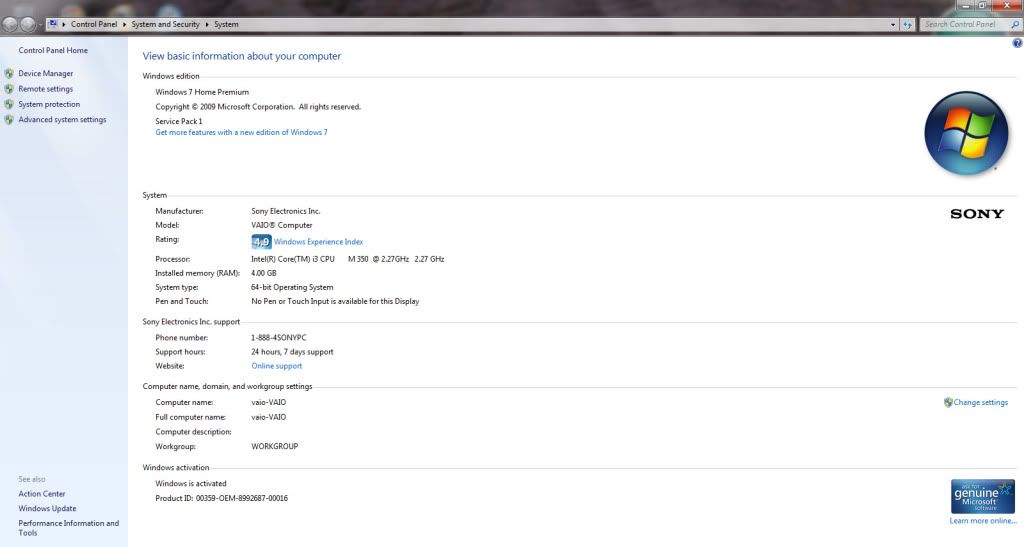Get more features with a new edition link
Viewport: 1024px width, 547px height.
[x=242, y=132]
